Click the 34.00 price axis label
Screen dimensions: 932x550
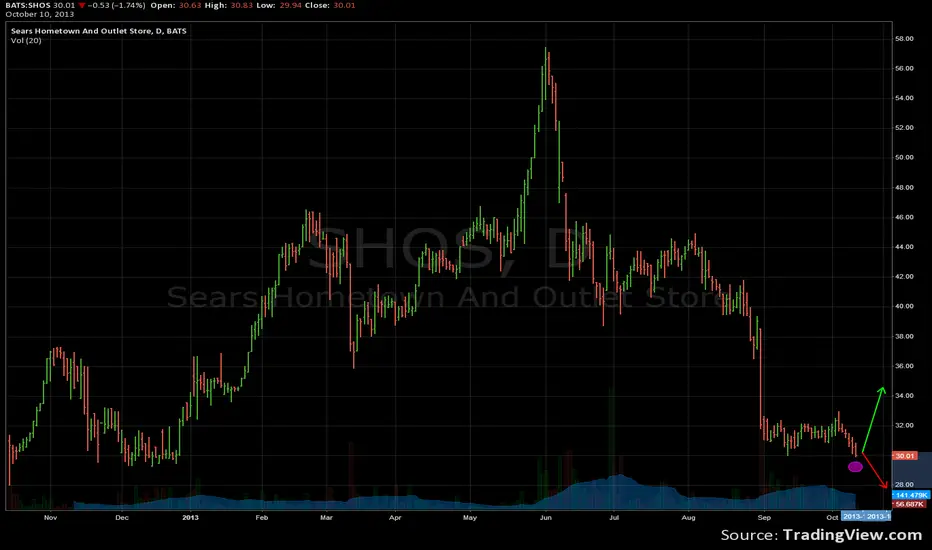point(904,395)
